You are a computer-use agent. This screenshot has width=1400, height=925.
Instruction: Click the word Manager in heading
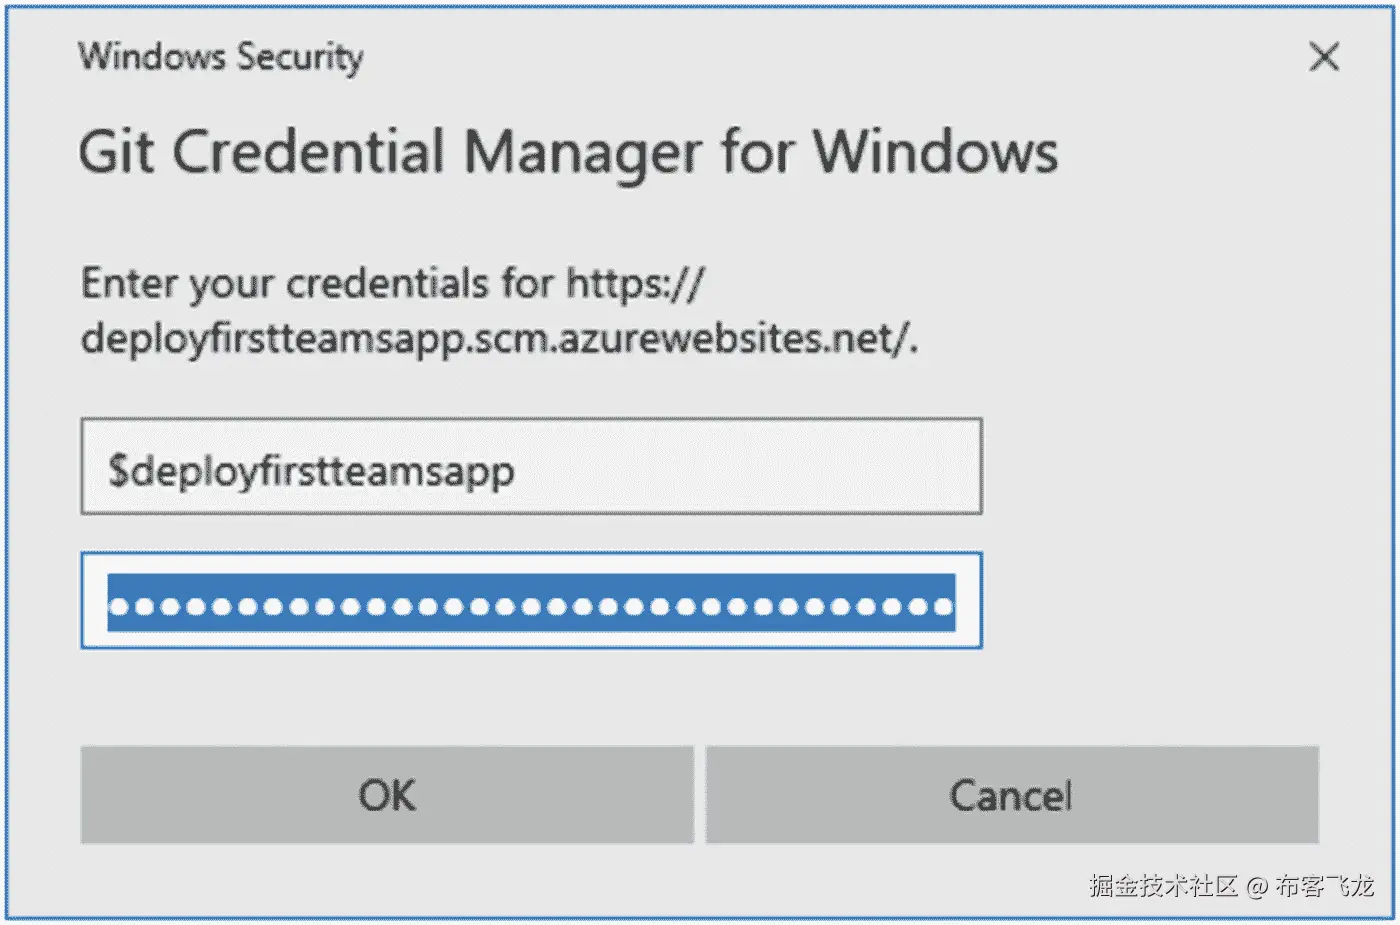(583, 153)
